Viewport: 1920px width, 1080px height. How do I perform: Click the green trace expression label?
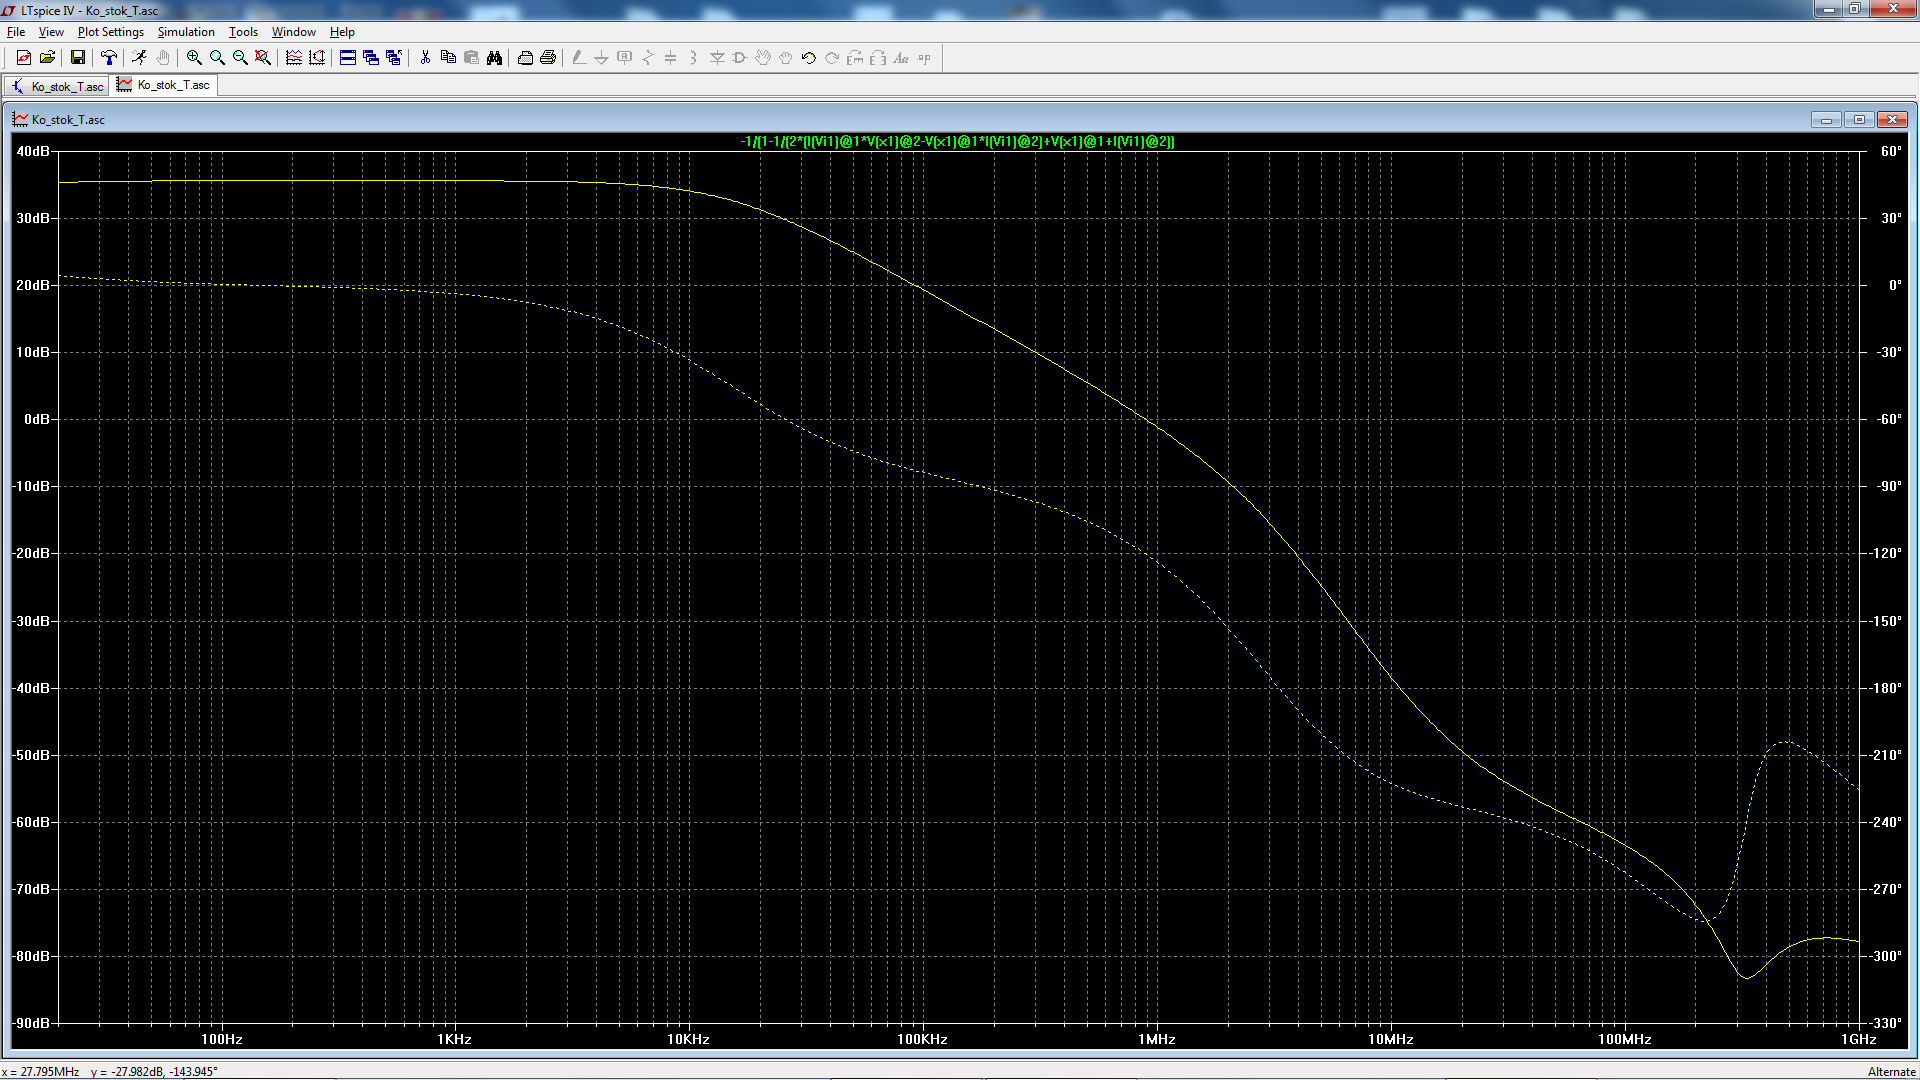pos(957,142)
